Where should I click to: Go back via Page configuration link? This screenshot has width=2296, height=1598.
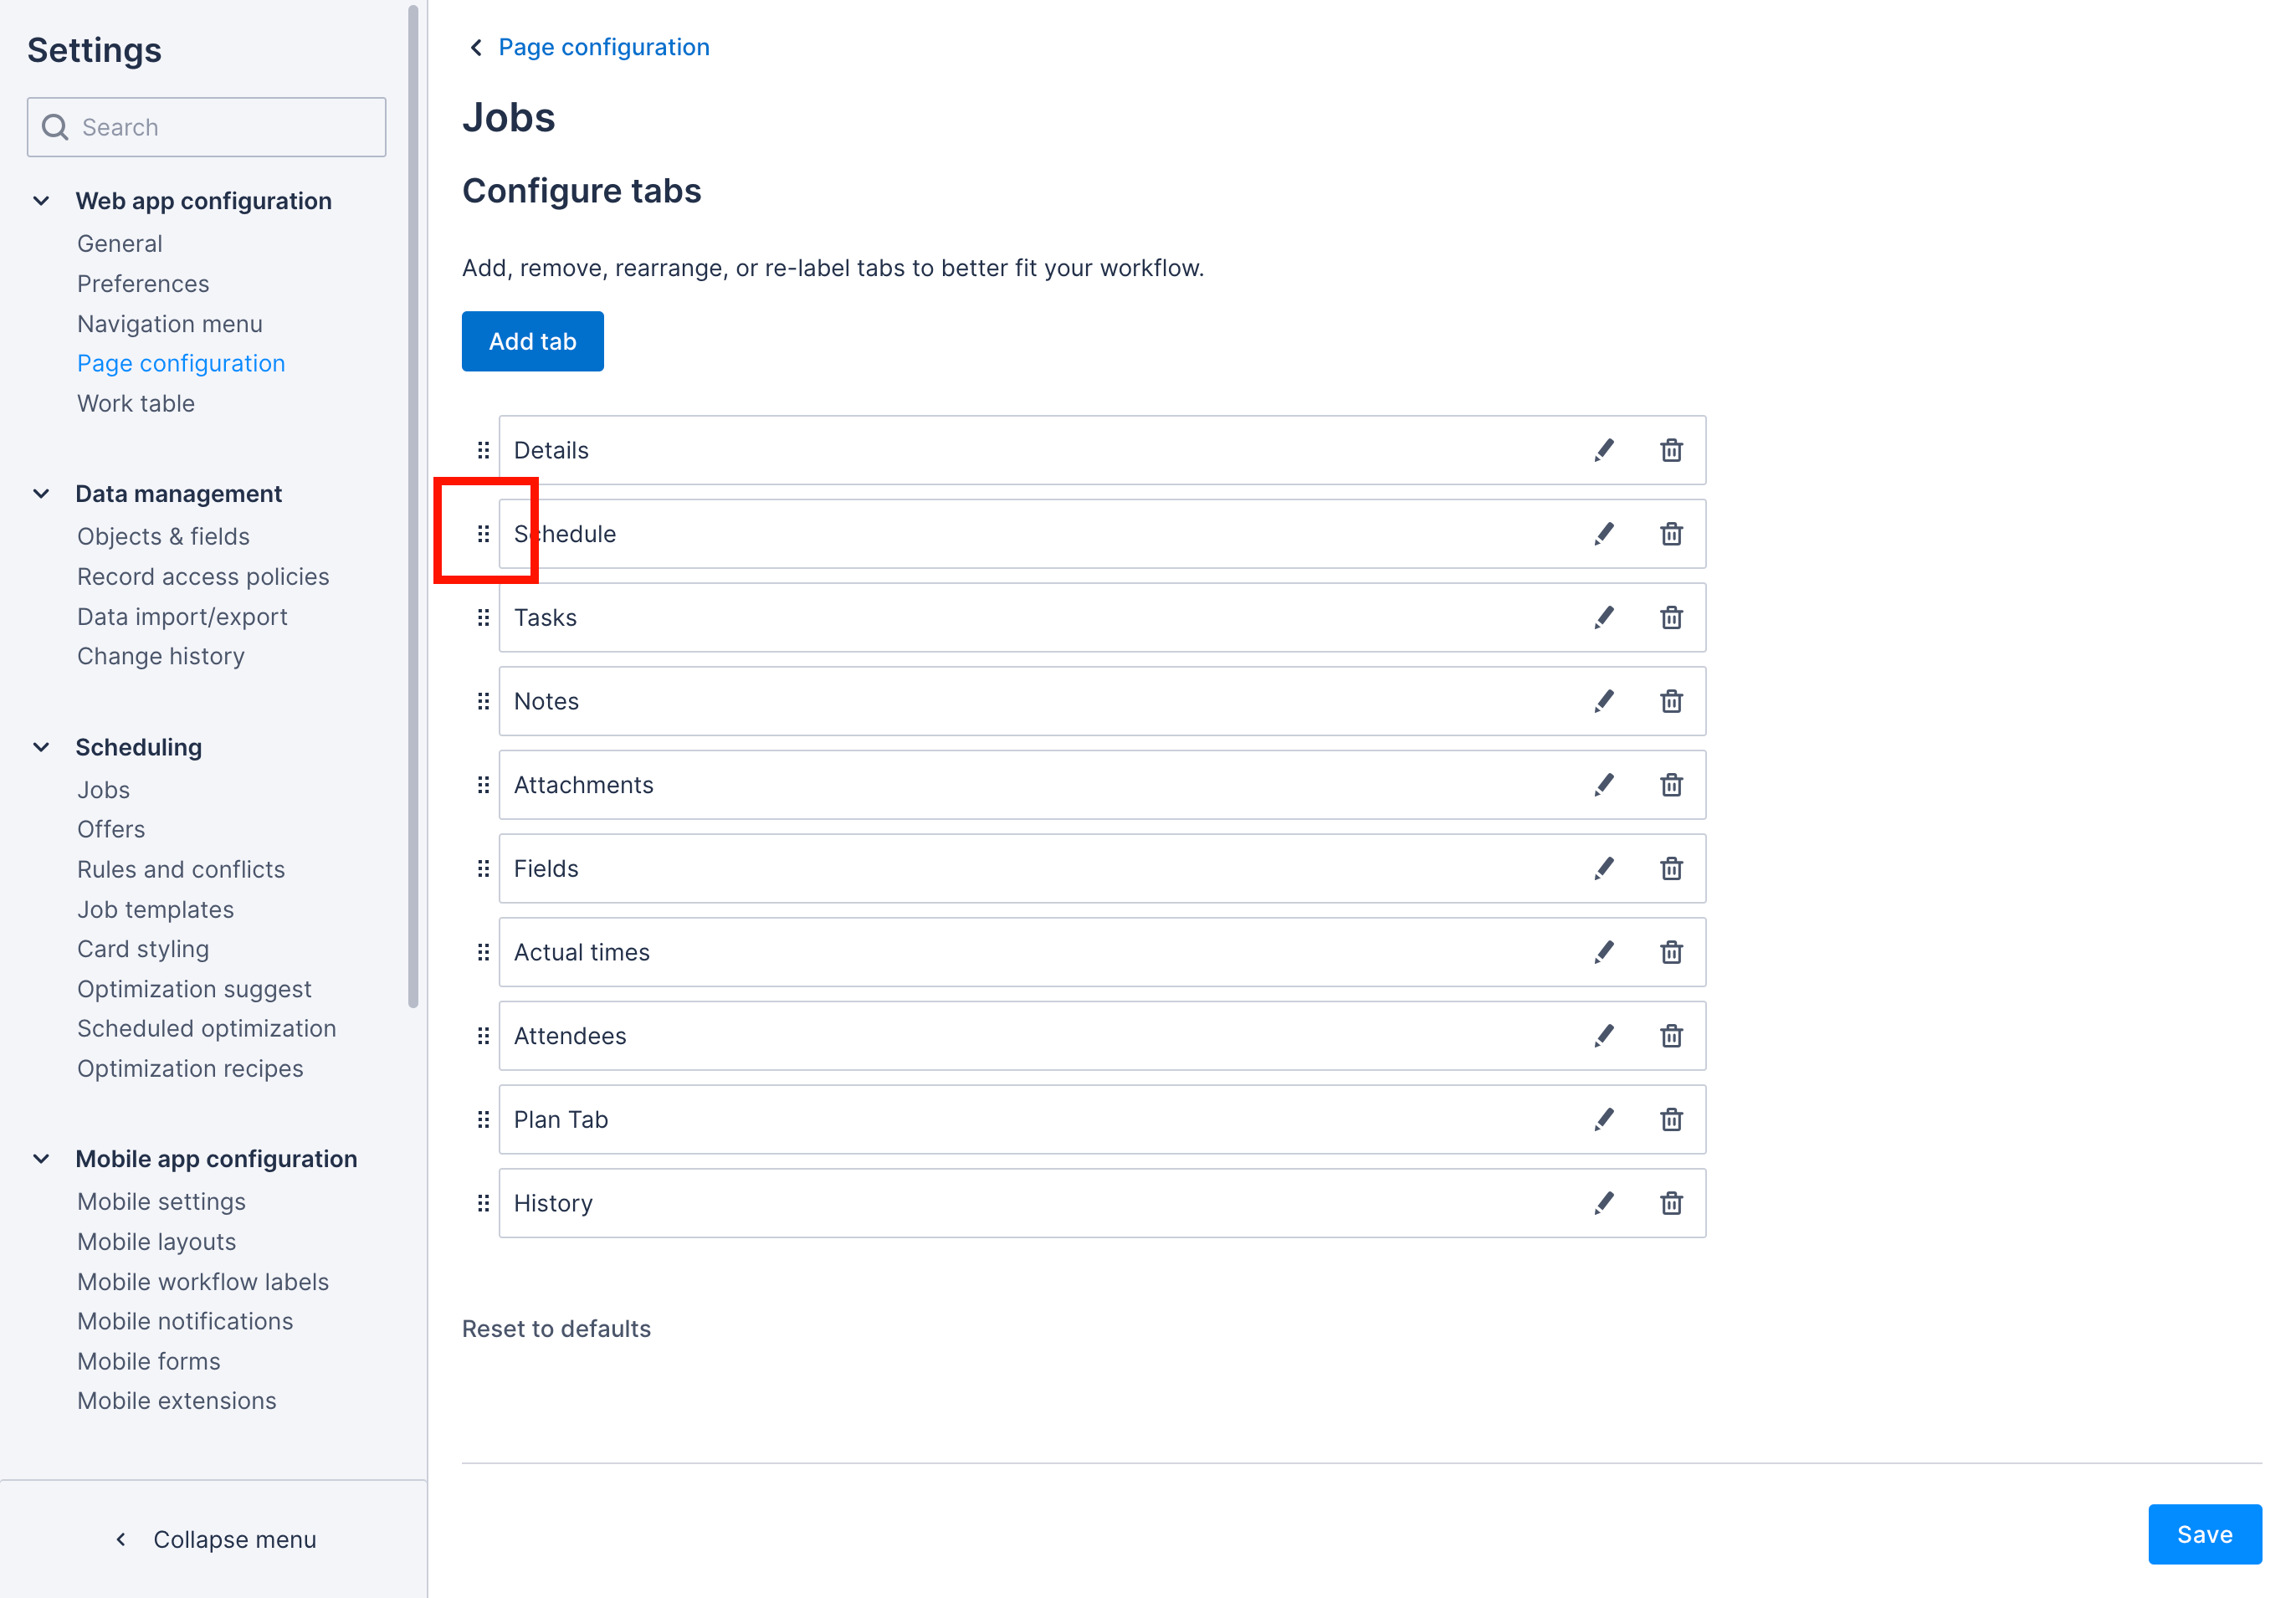click(x=603, y=46)
